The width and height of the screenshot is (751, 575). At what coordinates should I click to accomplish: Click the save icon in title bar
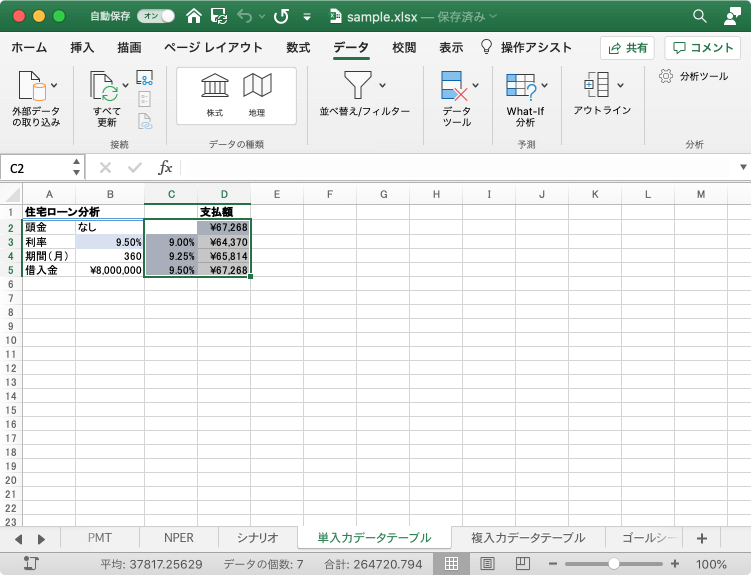pyautogui.click(x=219, y=16)
